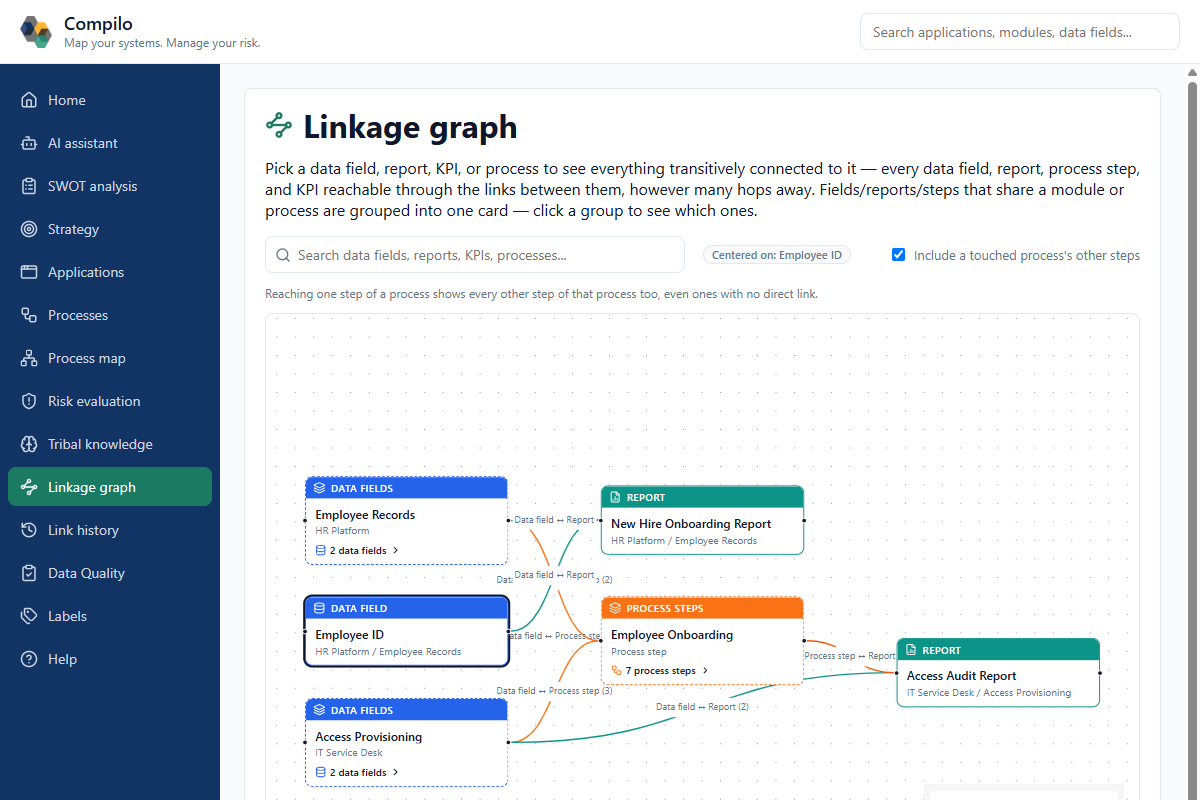Expand 2 data fields in Access Provisioning
Viewport: 1200px width, 800px height.
tap(357, 772)
